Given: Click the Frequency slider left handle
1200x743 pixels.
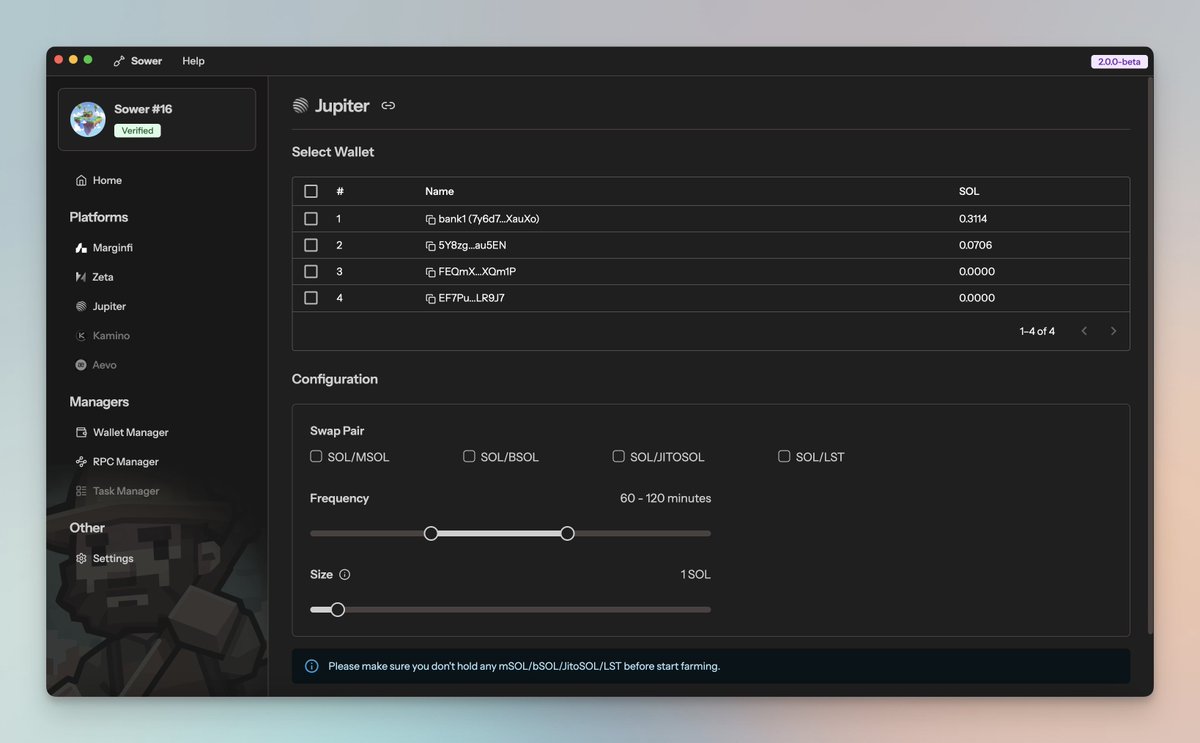Looking at the screenshot, I should [x=431, y=533].
